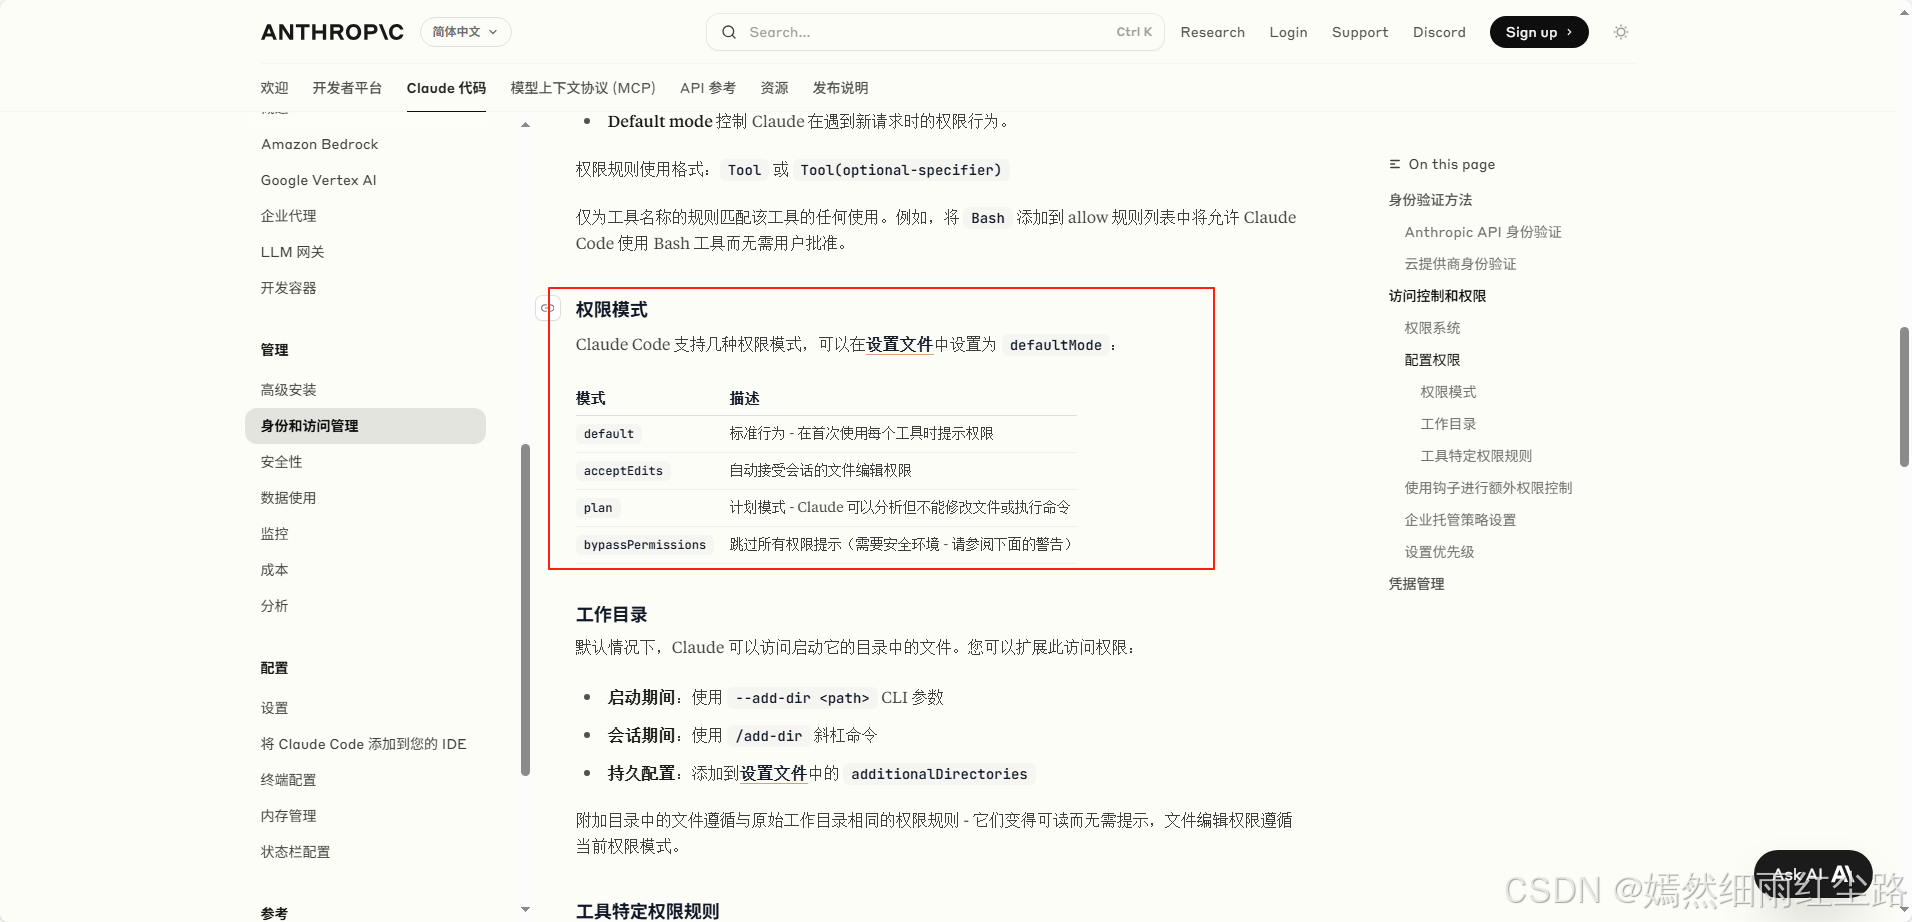Click the On this page list icon
1912x922 pixels.
[x=1395, y=164]
